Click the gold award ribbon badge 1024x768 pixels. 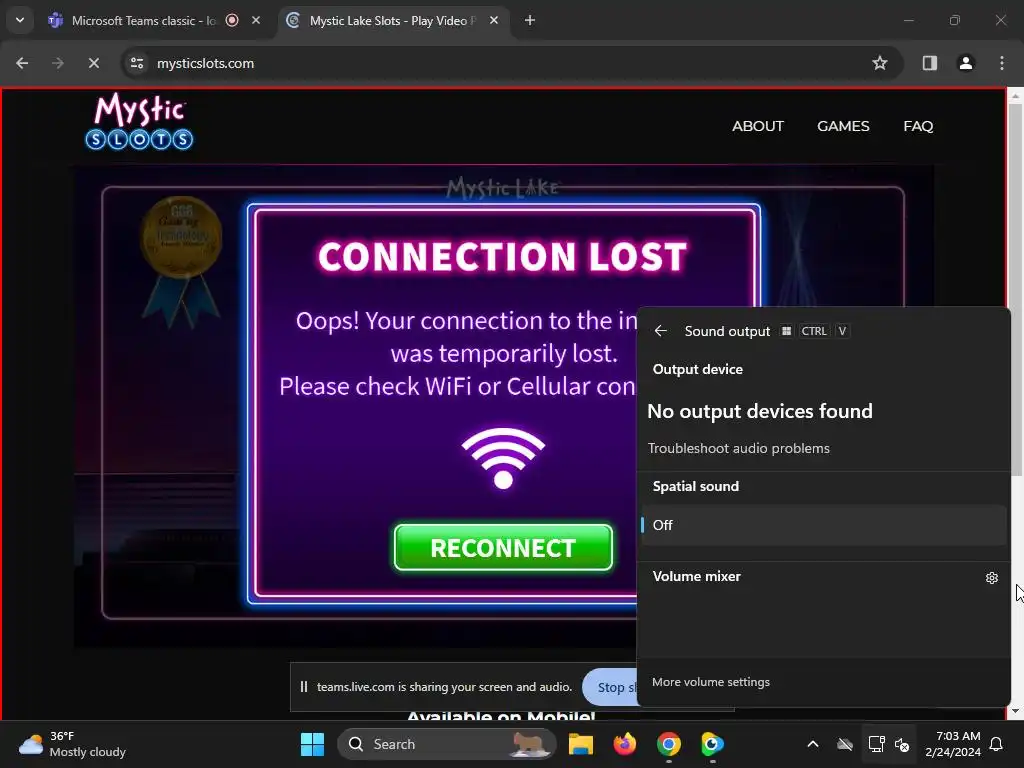(182, 261)
